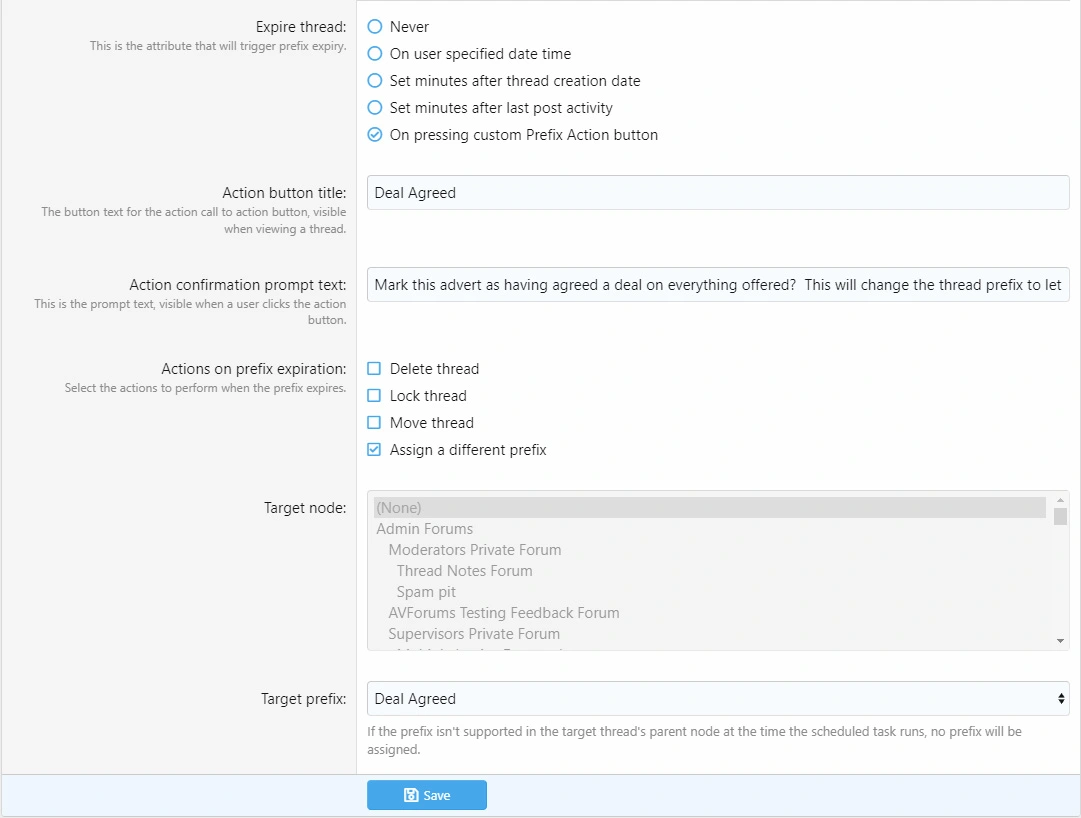Open the Target prefix dropdown

[718, 699]
